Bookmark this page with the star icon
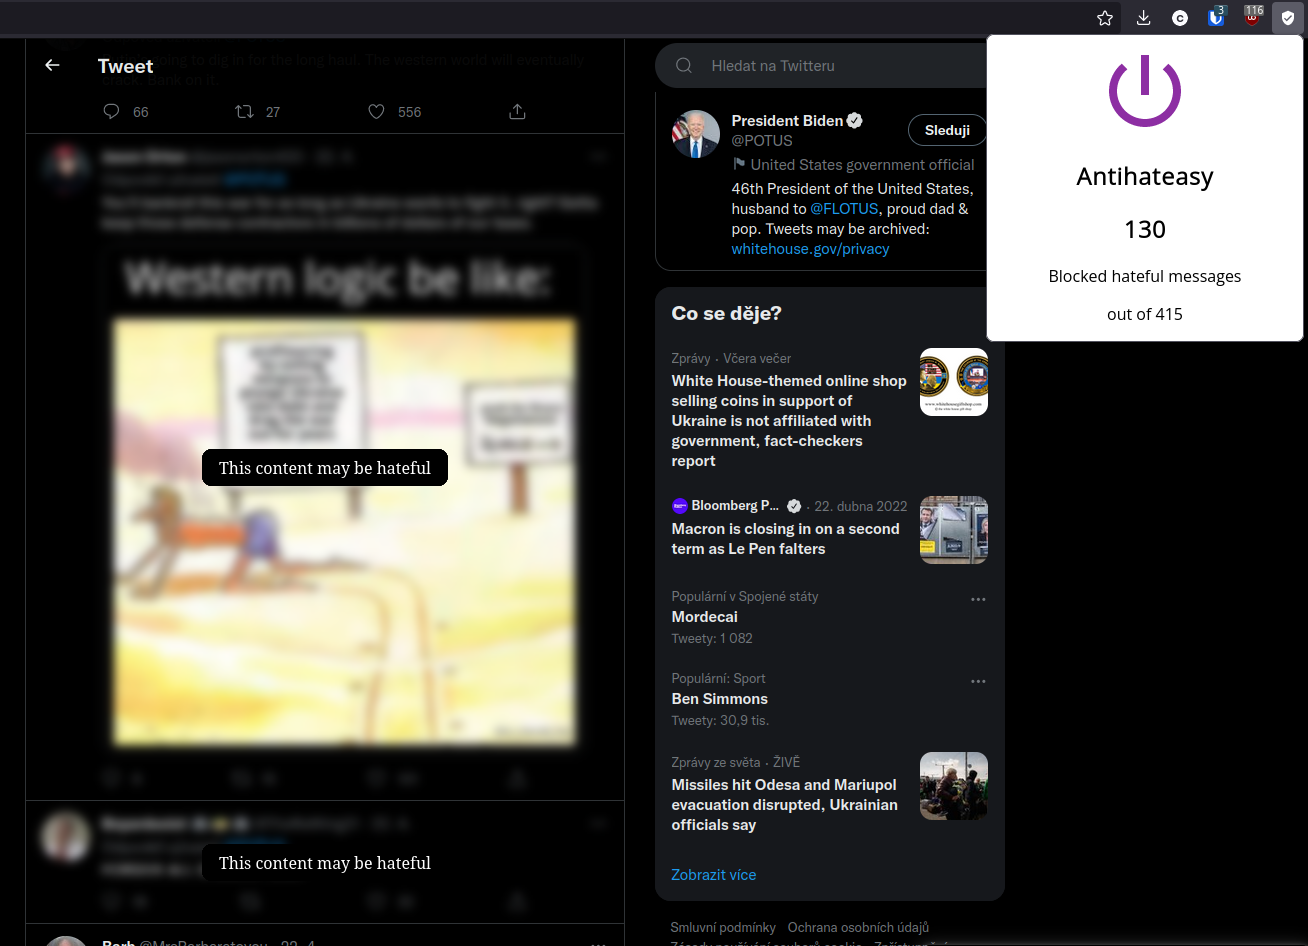The height and width of the screenshot is (946, 1308). pos(1105,18)
